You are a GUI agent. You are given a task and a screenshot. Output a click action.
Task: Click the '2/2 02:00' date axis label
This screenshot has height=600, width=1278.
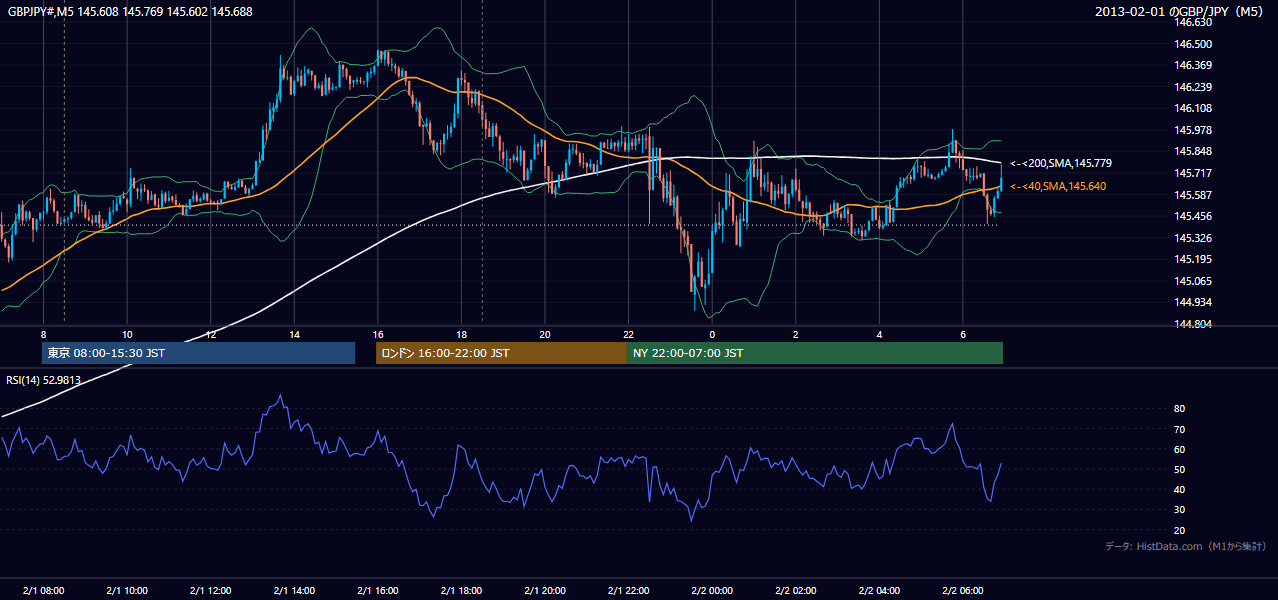click(795, 591)
